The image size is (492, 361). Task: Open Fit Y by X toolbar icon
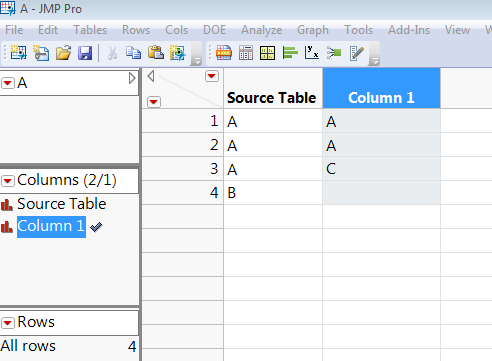(312, 53)
